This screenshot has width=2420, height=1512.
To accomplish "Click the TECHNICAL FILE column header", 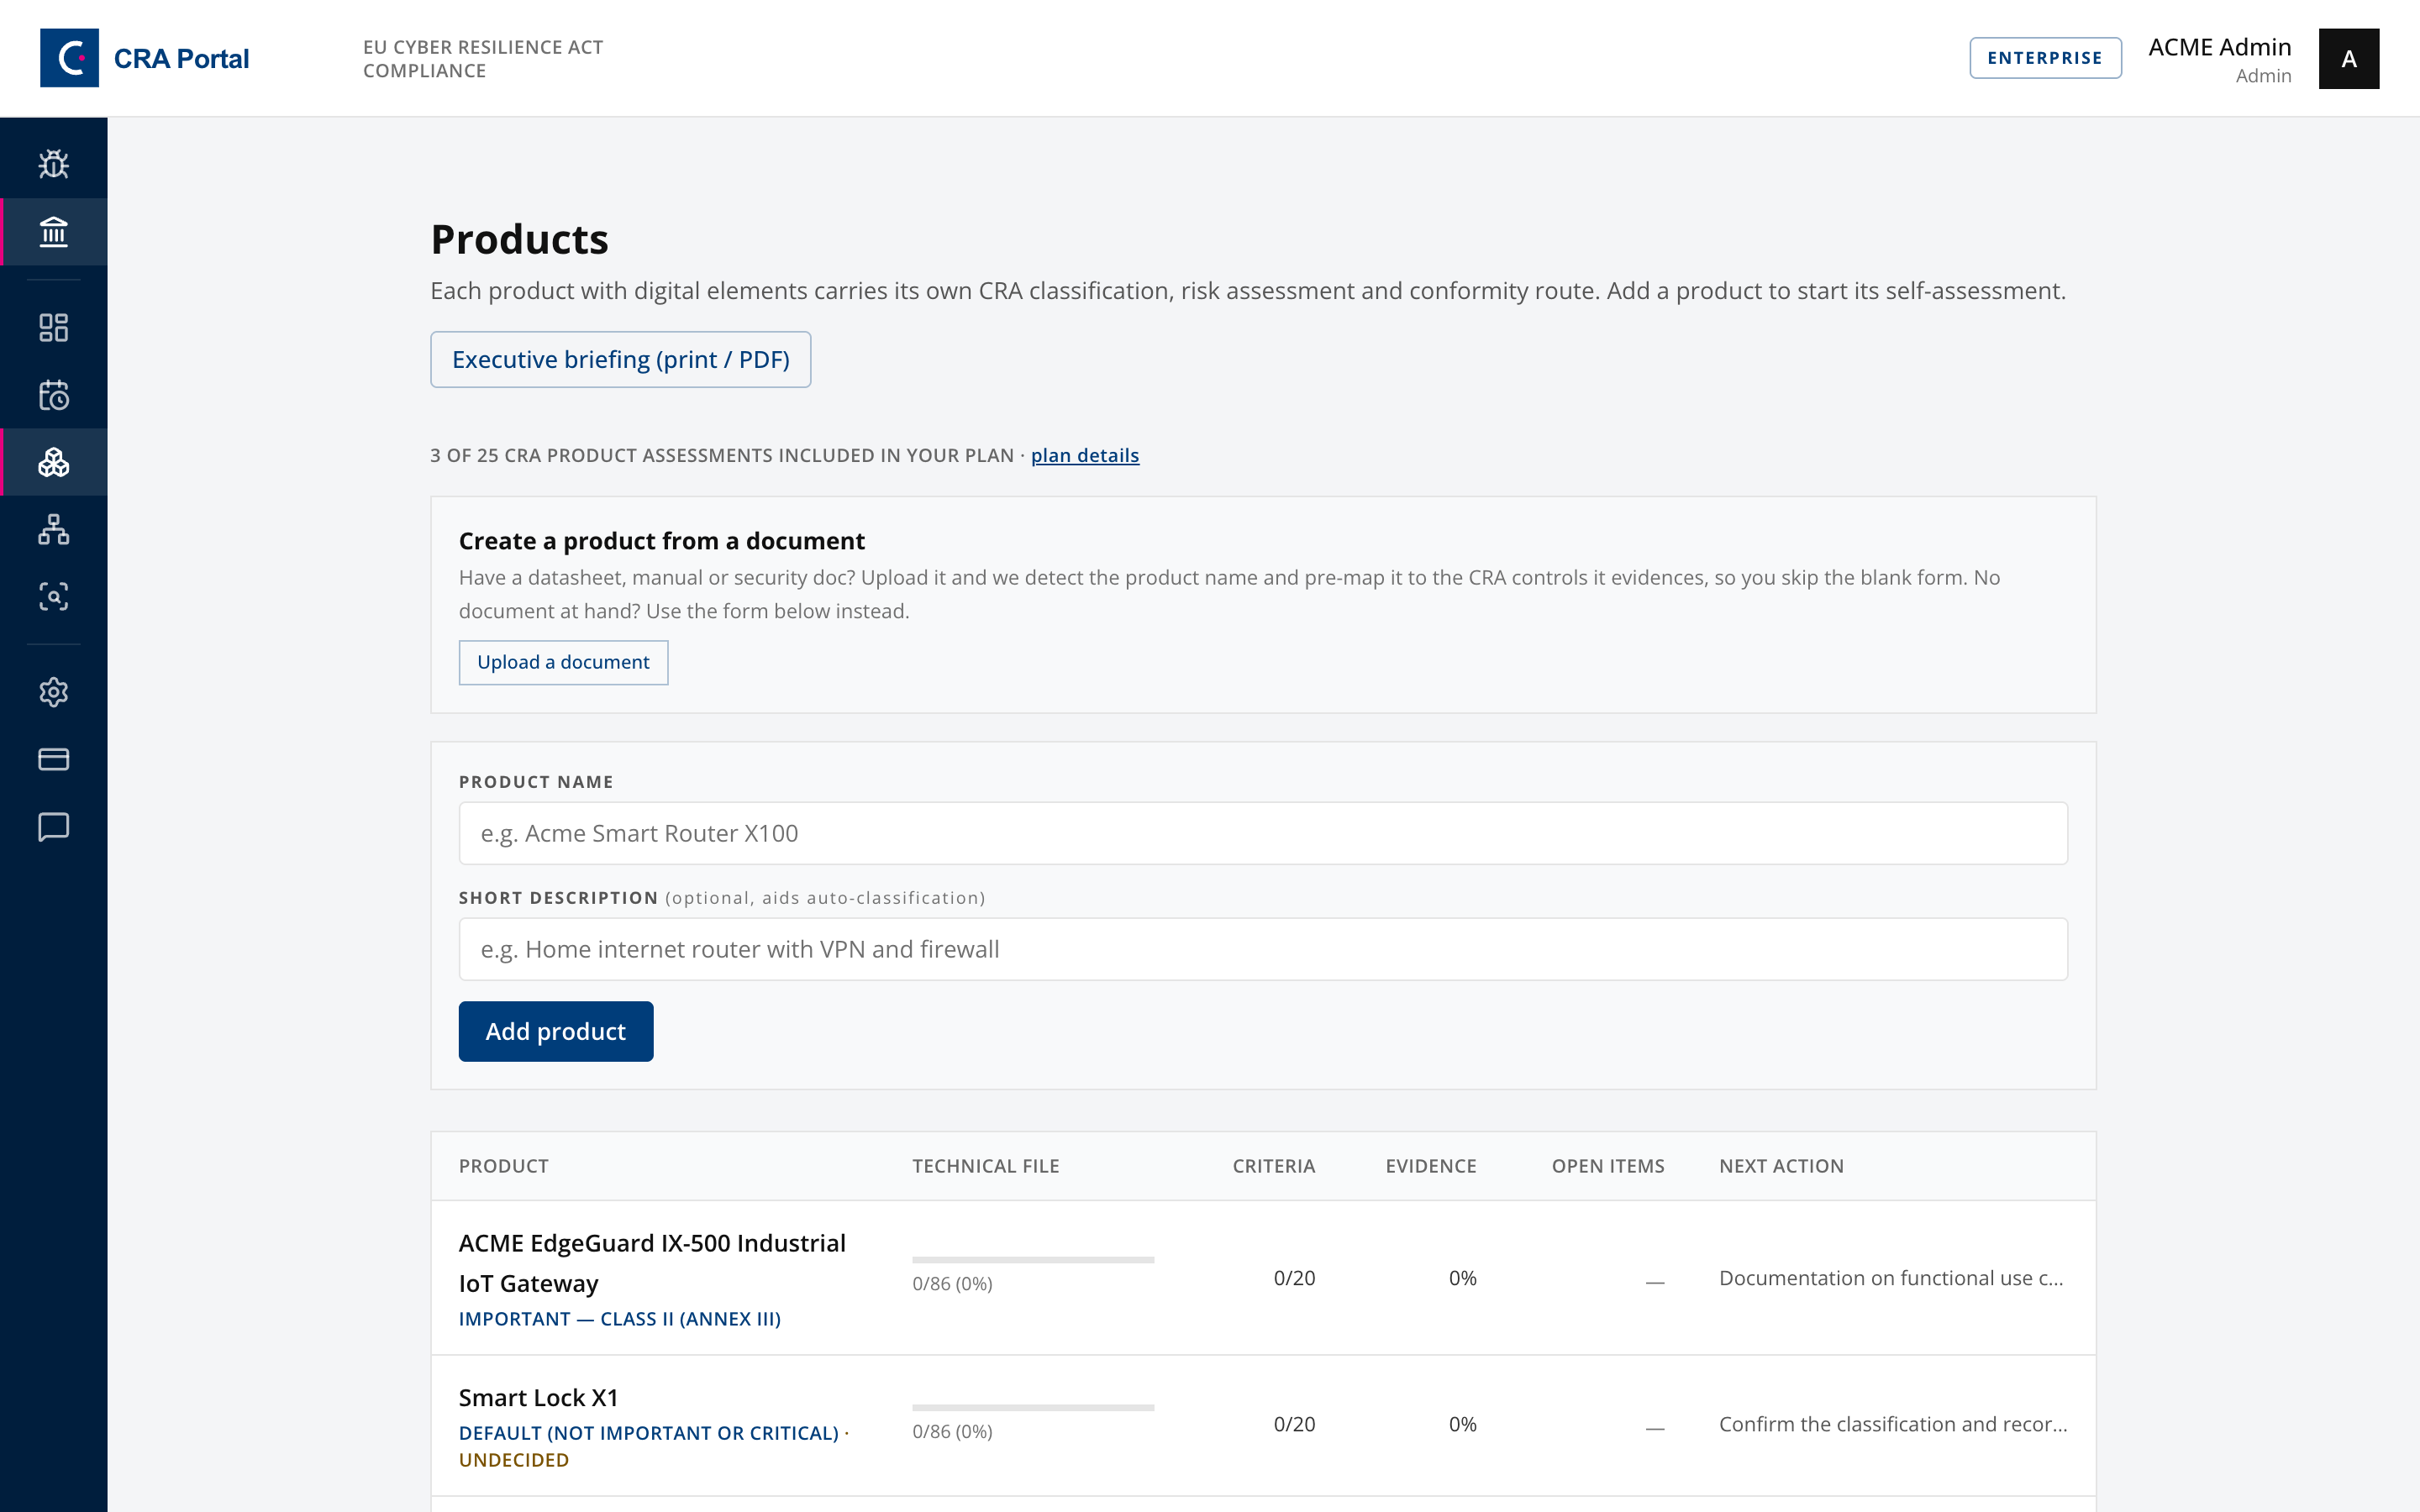I will click(x=985, y=1166).
